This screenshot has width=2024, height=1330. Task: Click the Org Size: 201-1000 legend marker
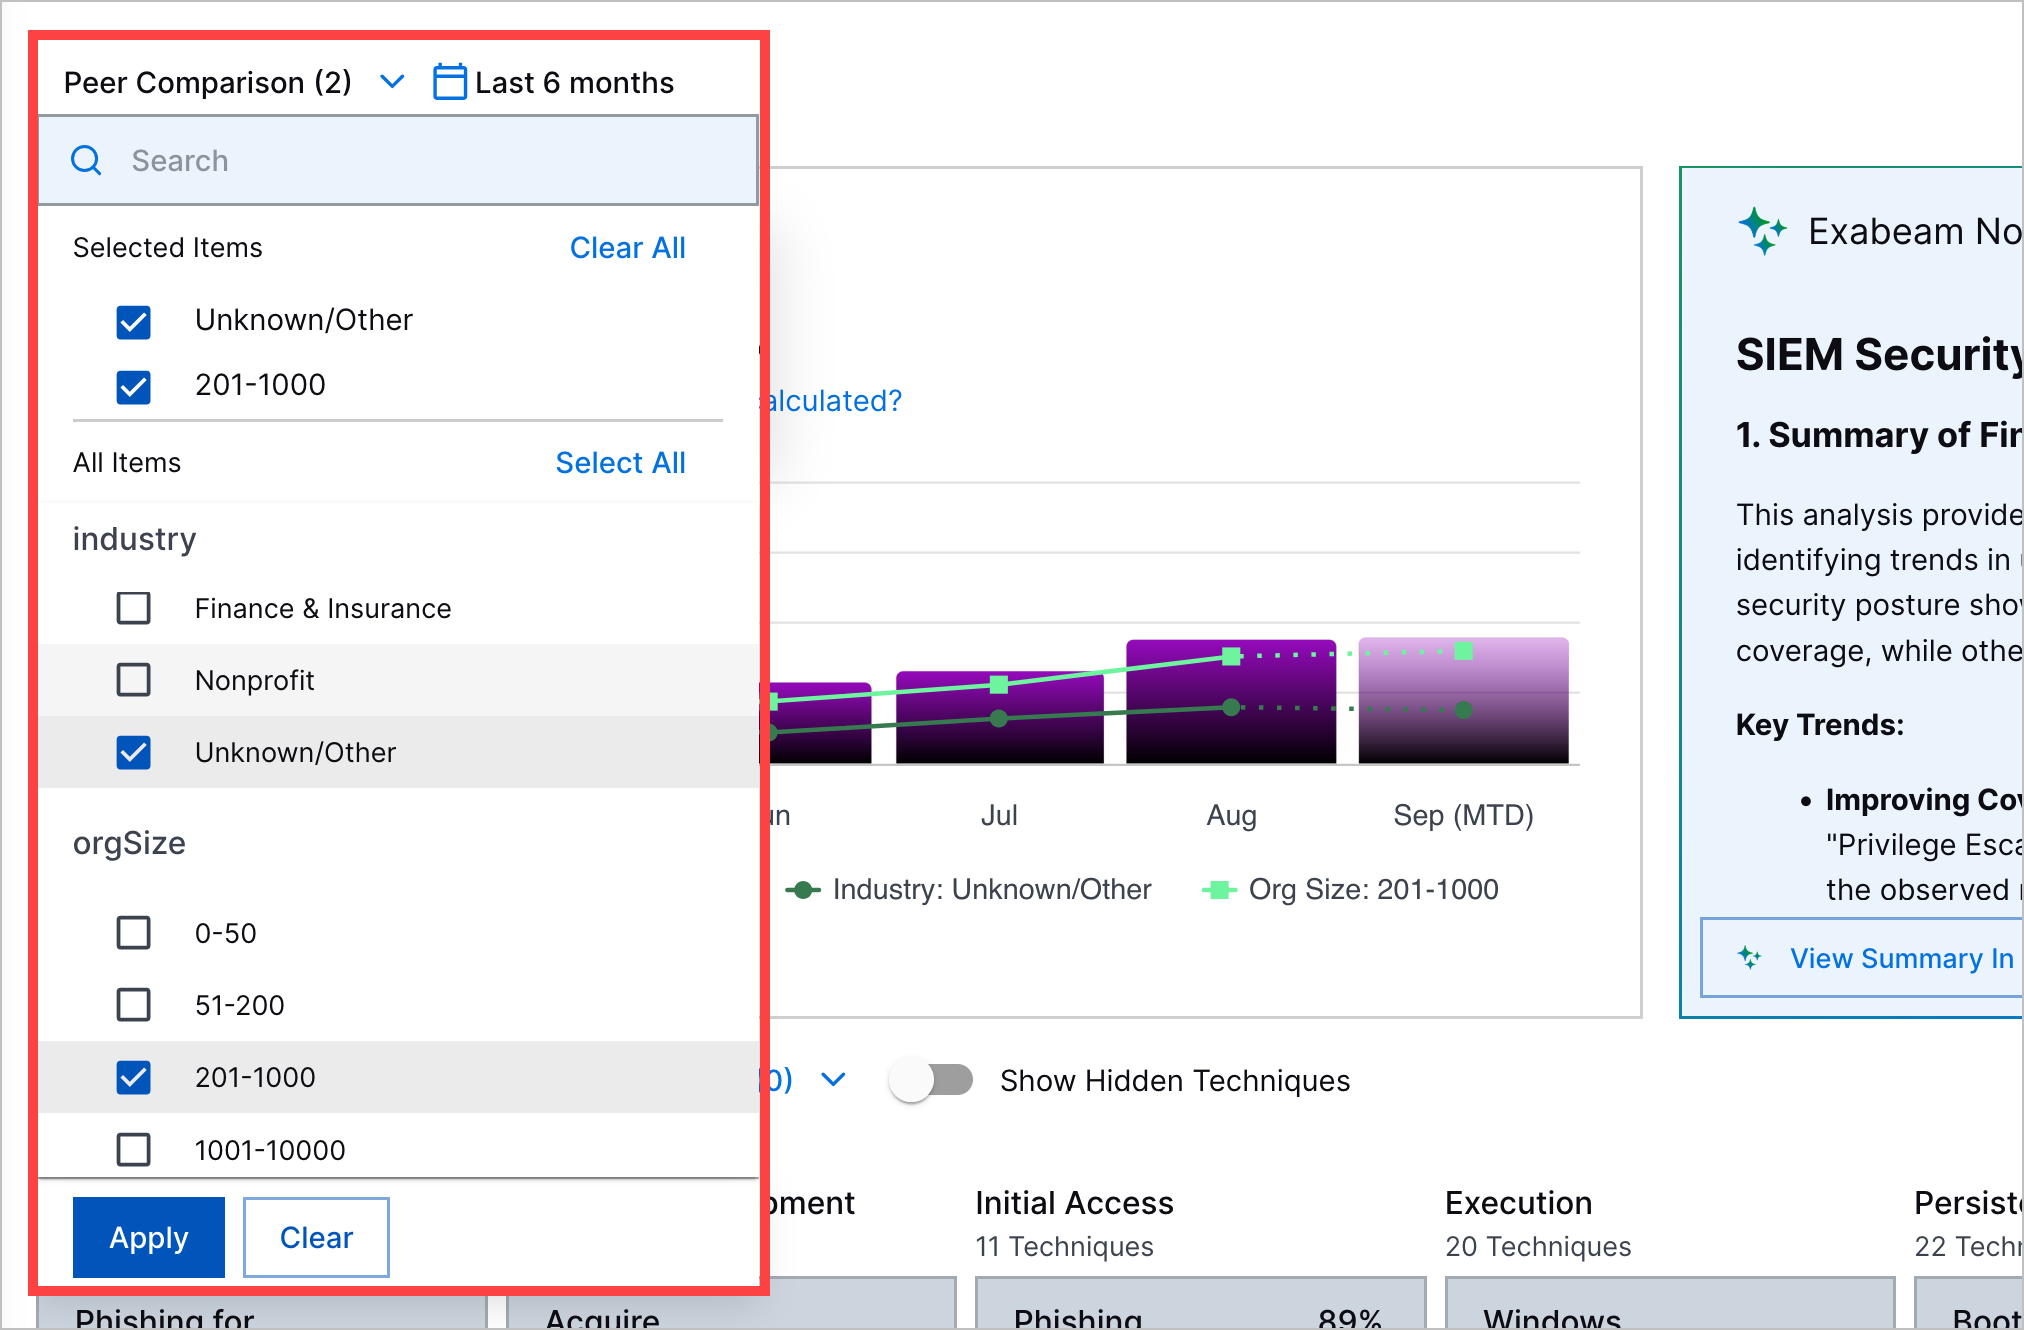click(x=1219, y=890)
